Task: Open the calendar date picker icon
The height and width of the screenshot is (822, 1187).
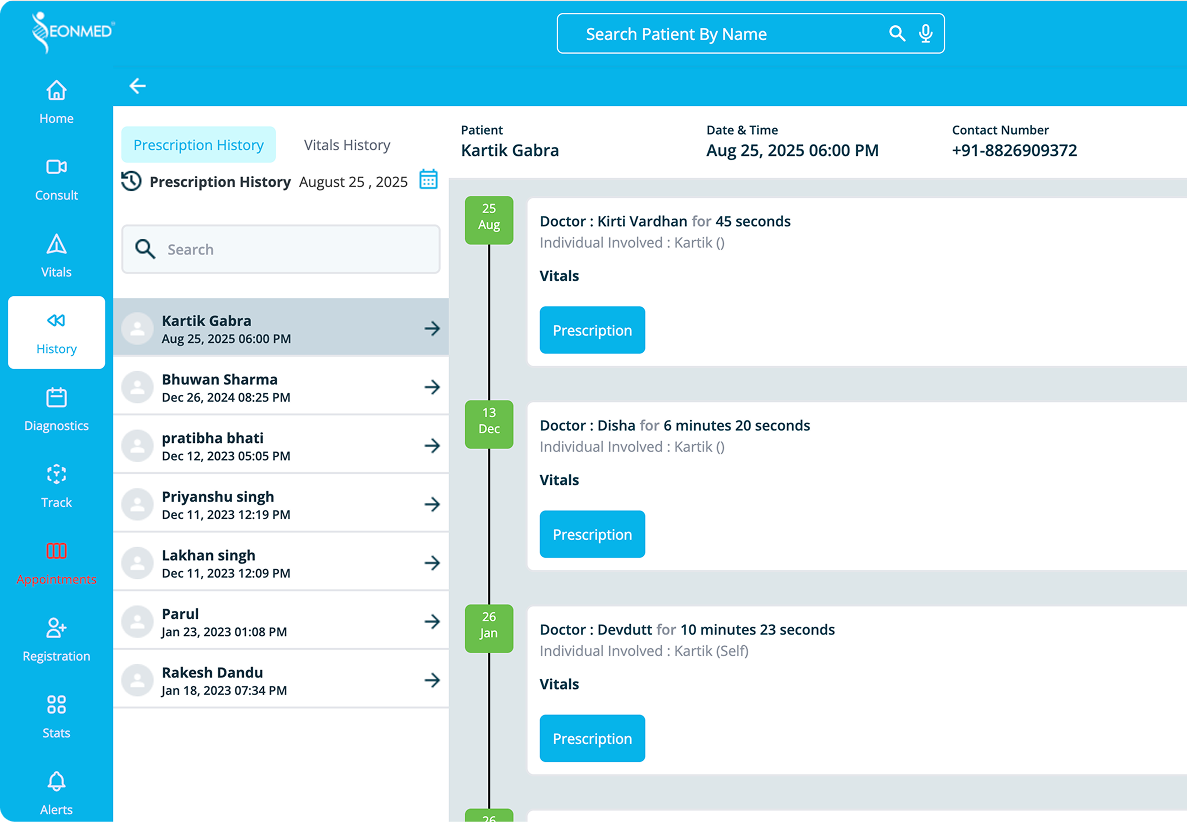Action: (x=428, y=179)
